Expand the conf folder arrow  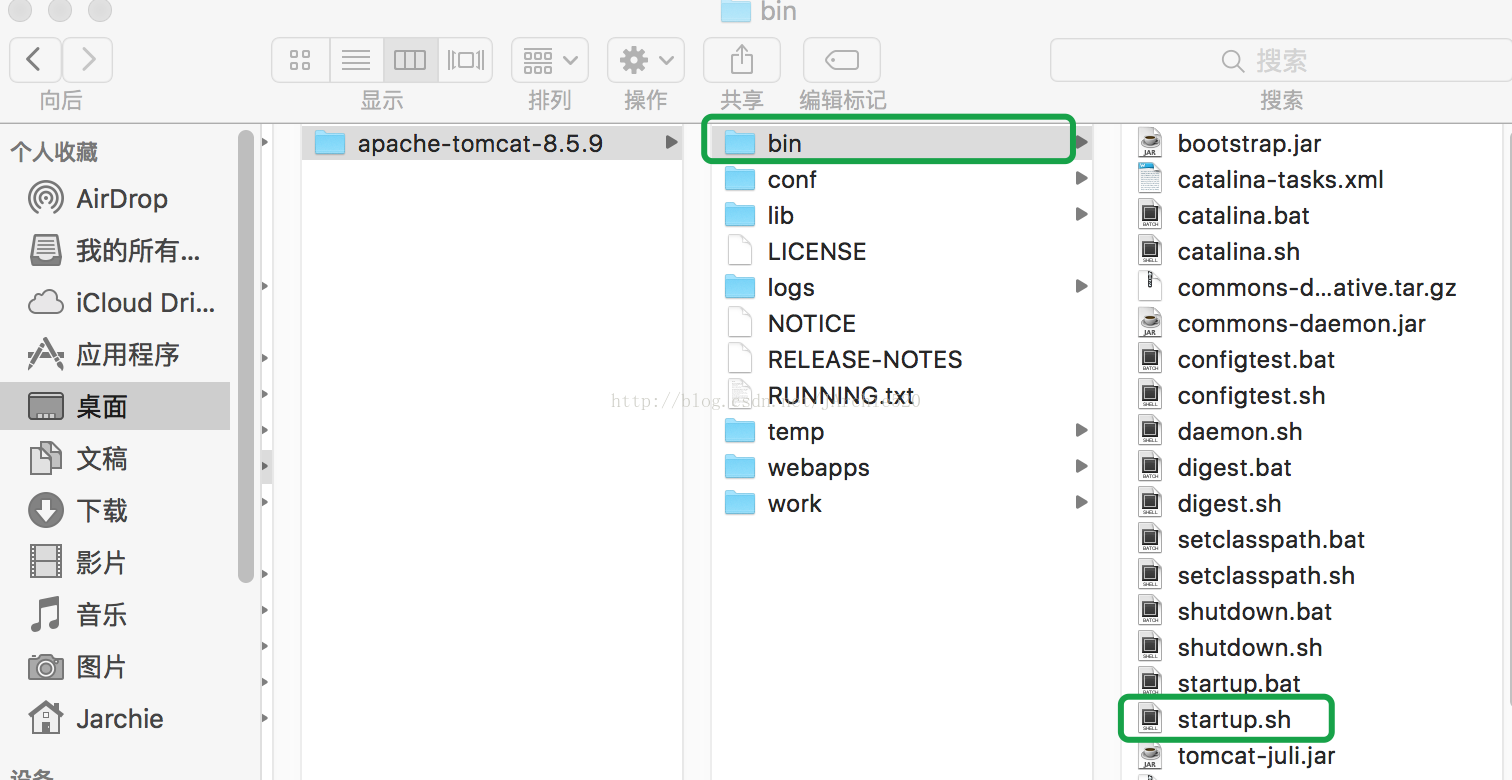tap(1081, 179)
